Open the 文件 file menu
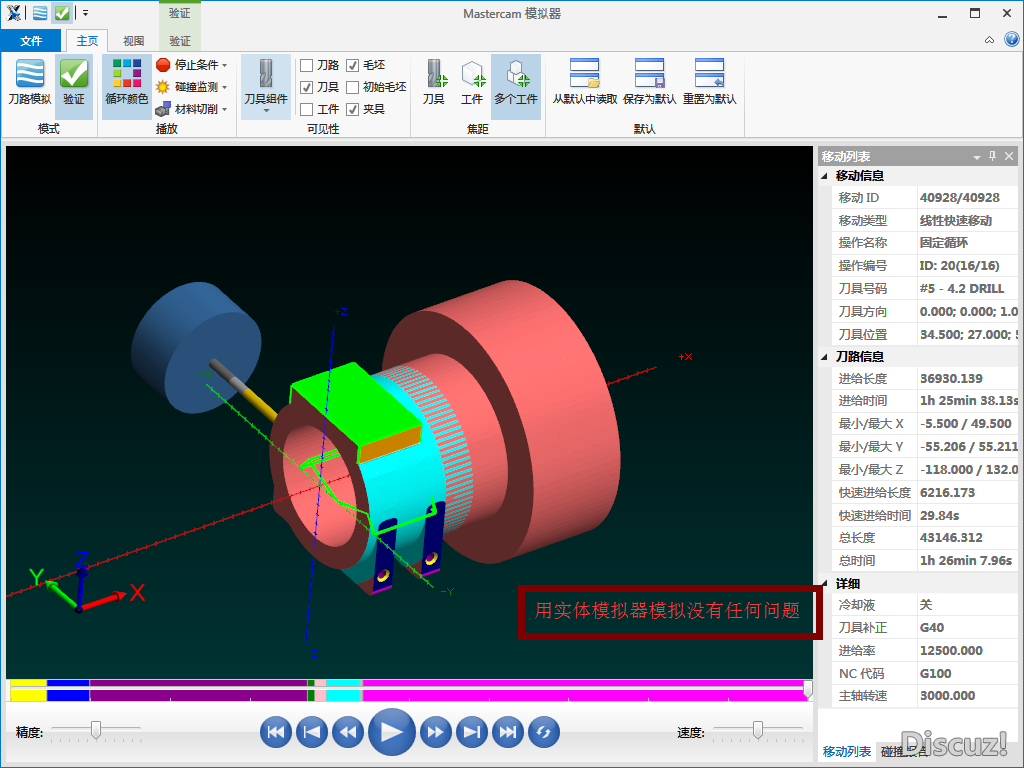Screen dimensions: 1024x768 coord(31,40)
